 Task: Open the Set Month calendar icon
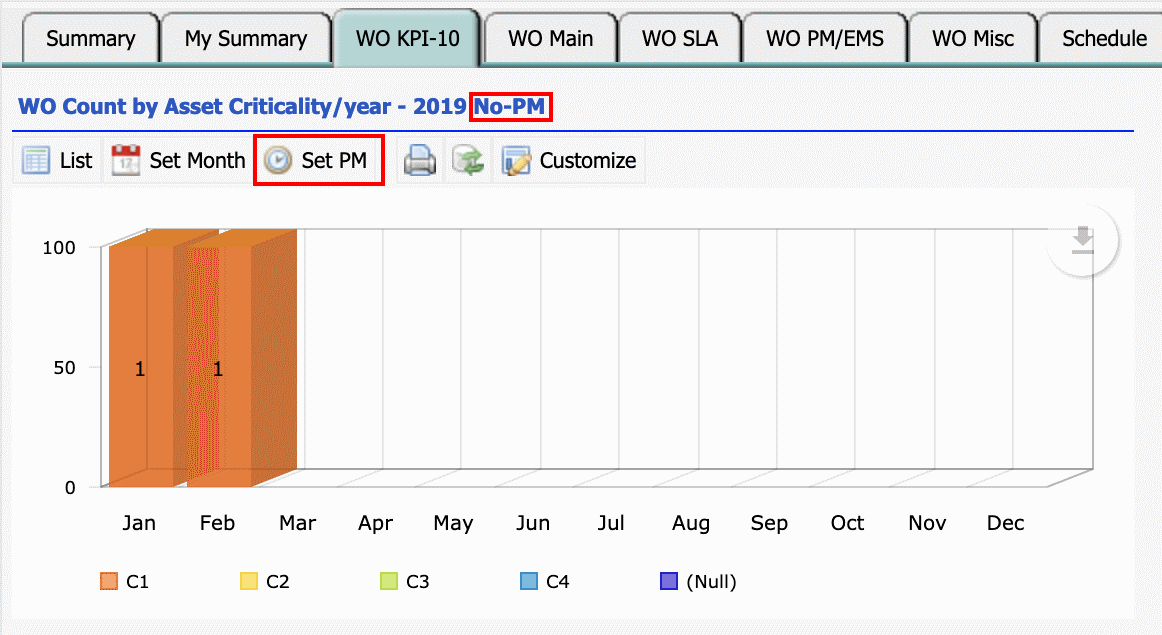coord(124,160)
